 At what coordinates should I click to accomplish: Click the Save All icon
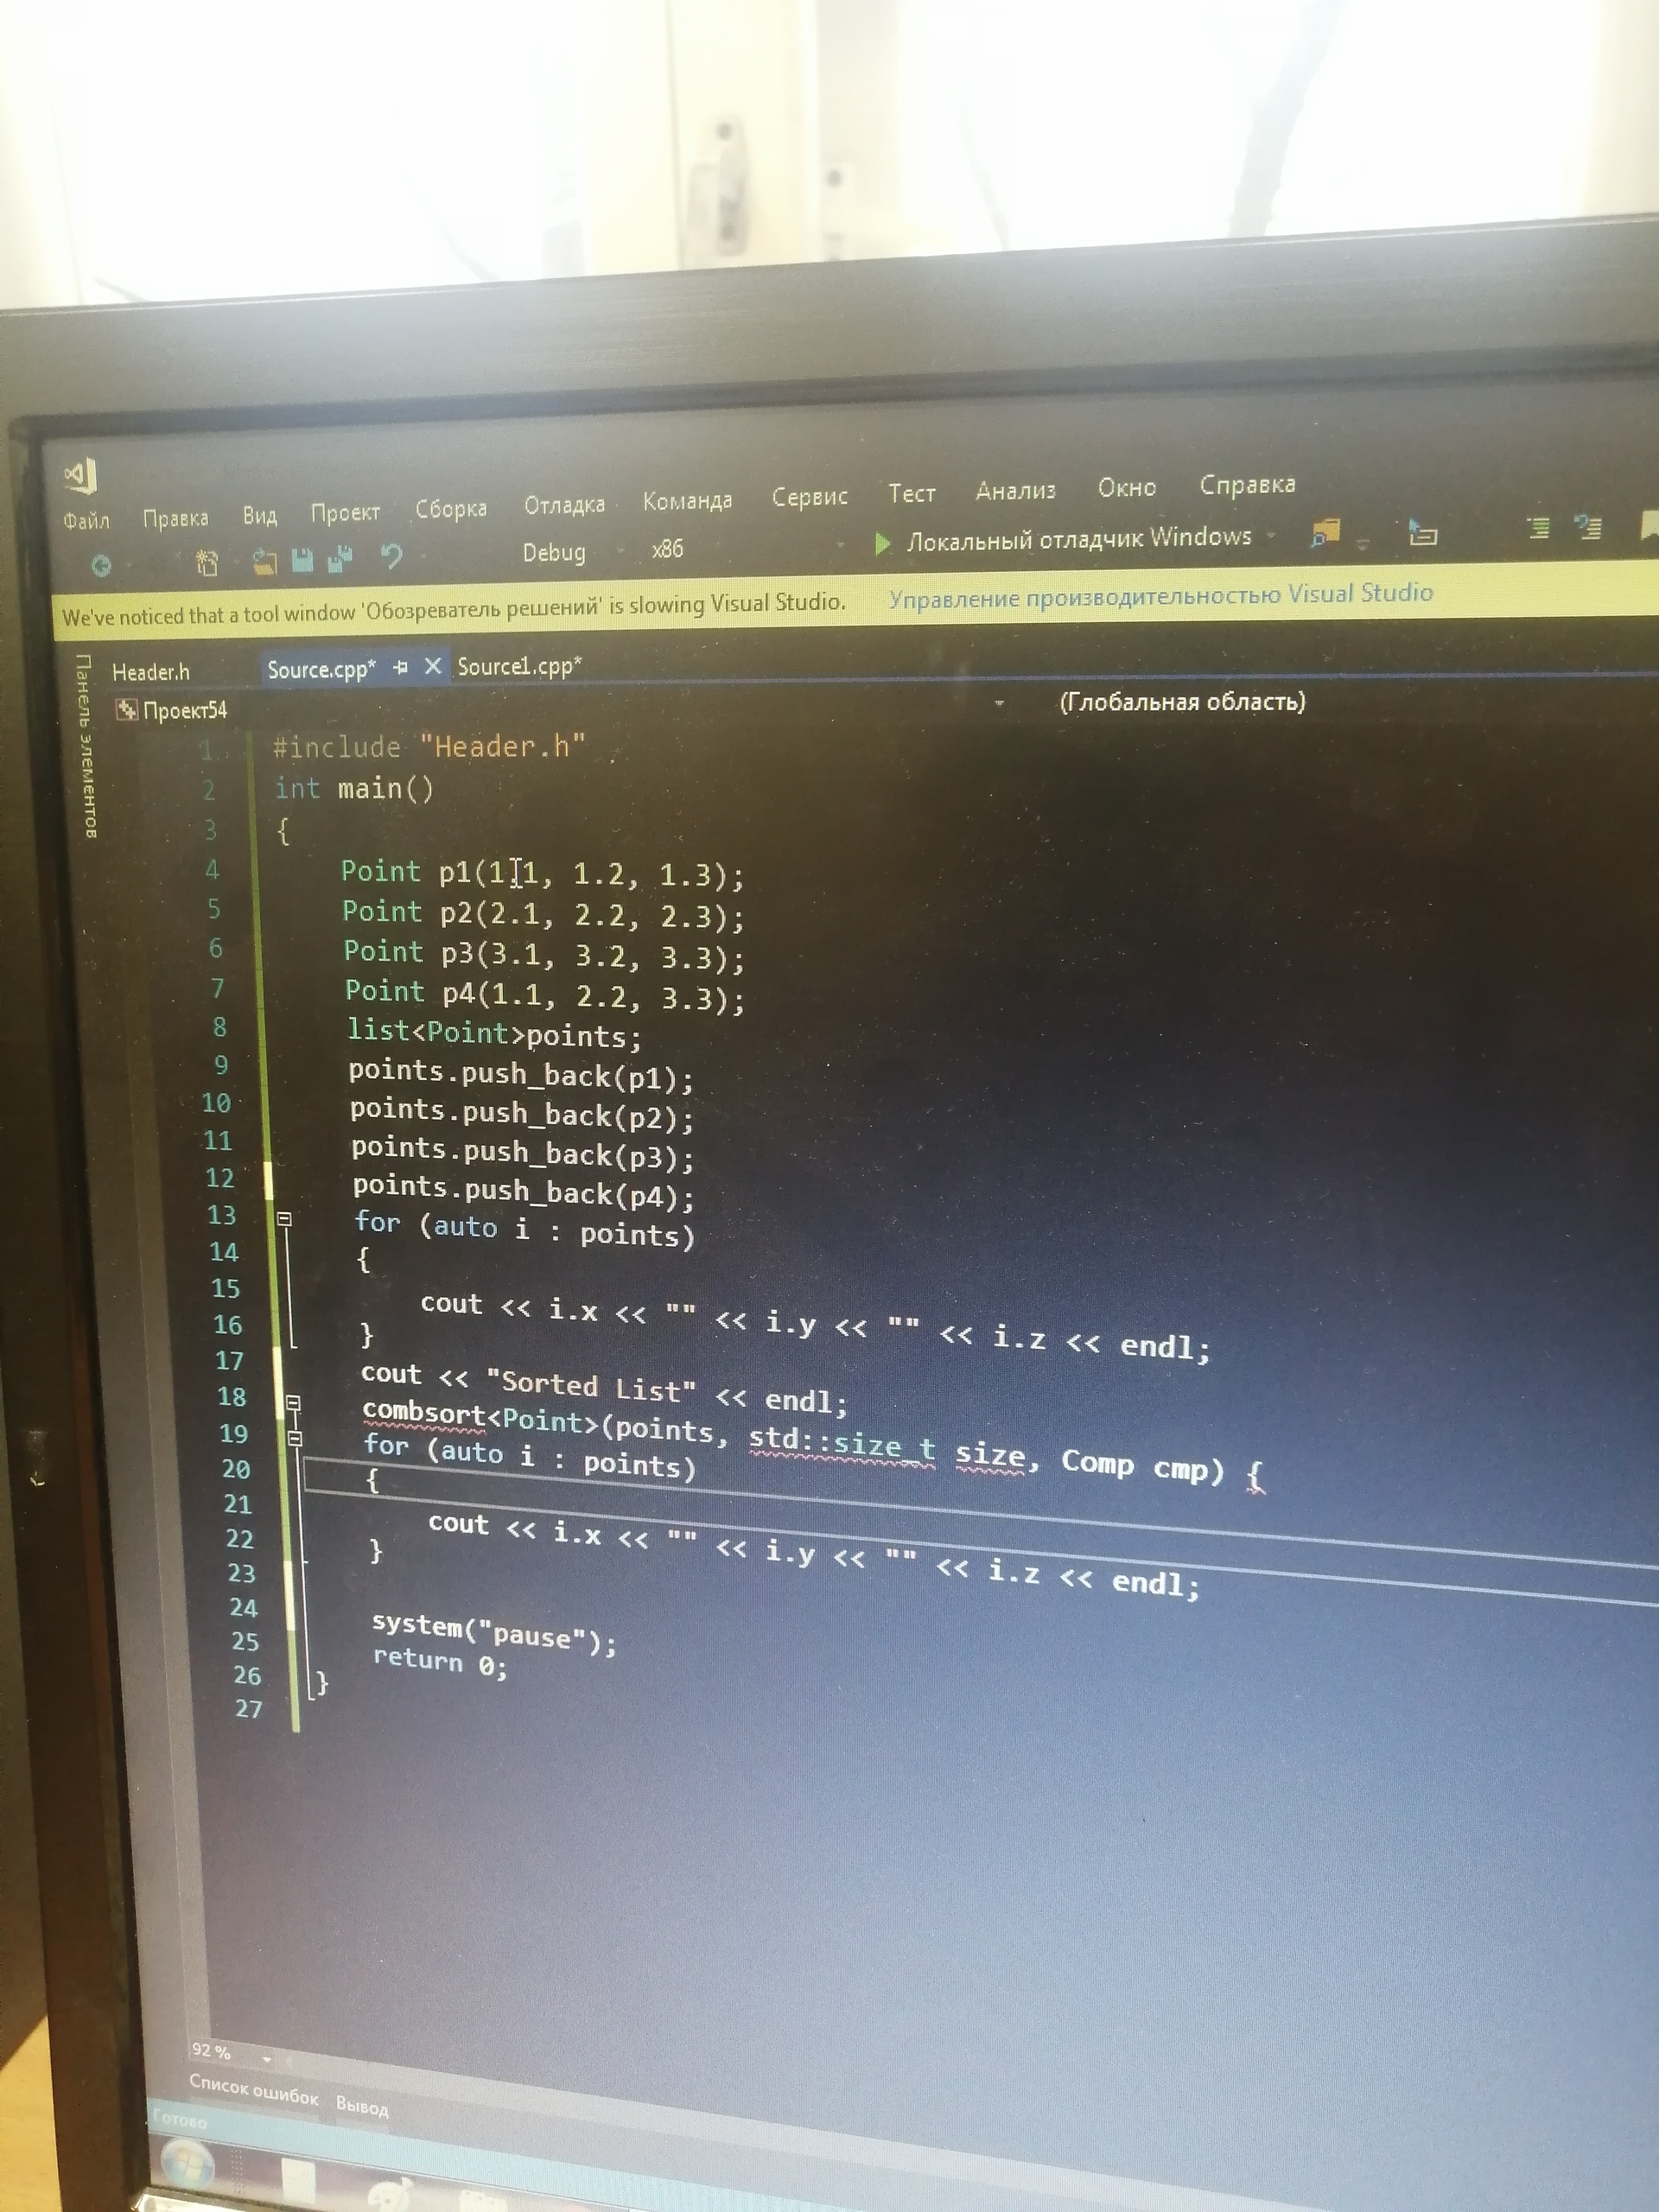[x=340, y=558]
